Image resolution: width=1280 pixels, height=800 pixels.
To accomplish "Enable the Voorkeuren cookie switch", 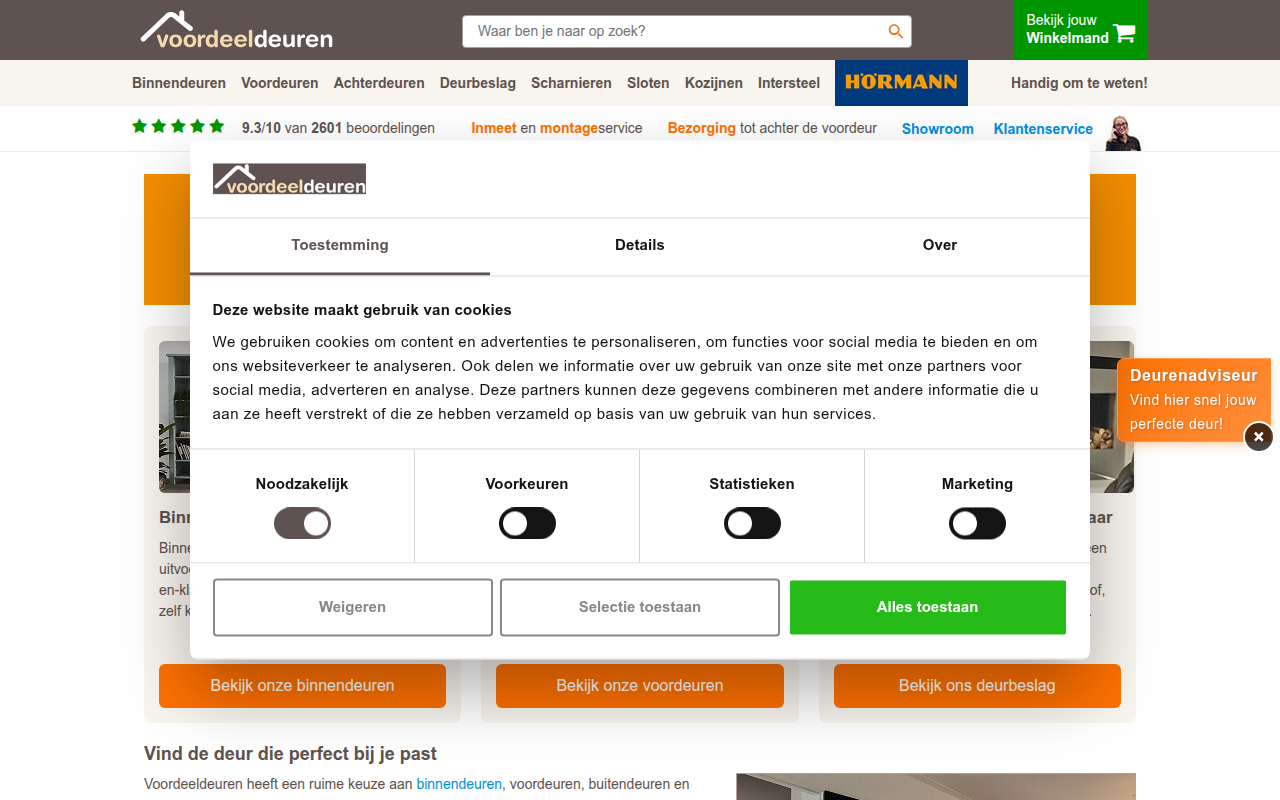I will point(527,524).
